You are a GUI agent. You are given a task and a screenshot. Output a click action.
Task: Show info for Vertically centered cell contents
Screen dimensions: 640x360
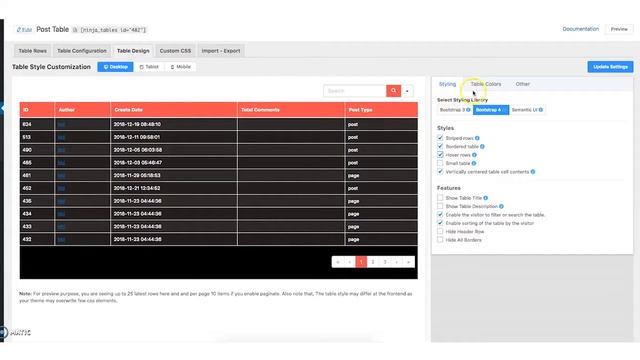tap(533, 172)
